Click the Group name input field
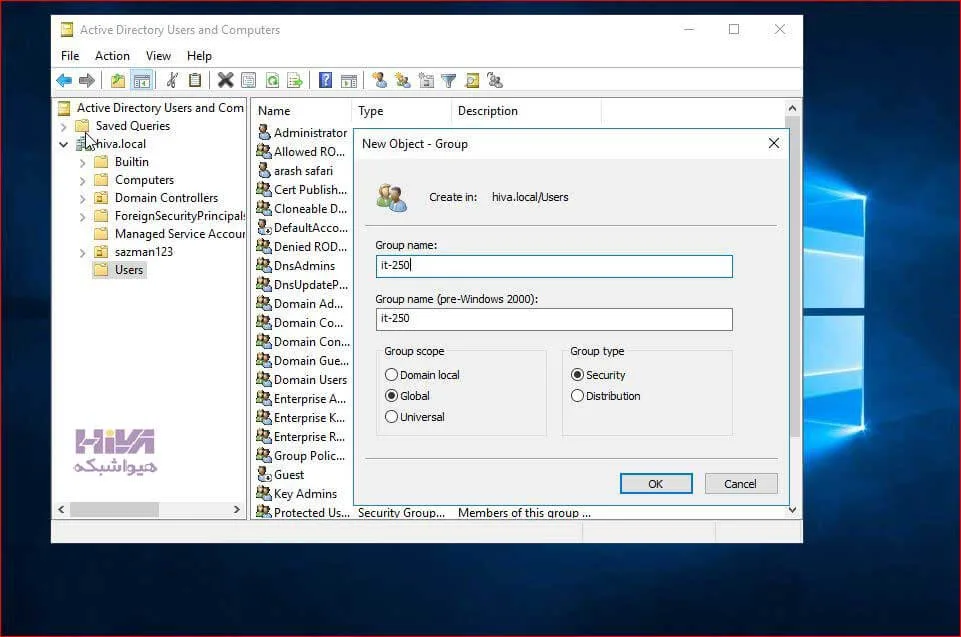This screenshot has height=637, width=961. pyautogui.click(x=554, y=266)
